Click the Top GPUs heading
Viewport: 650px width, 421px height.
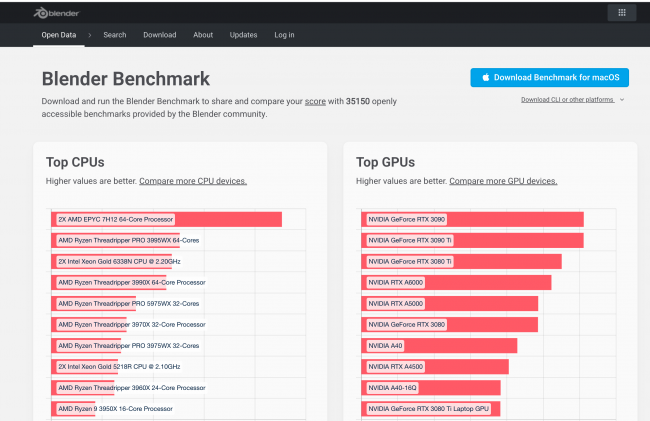click(386, 162)
